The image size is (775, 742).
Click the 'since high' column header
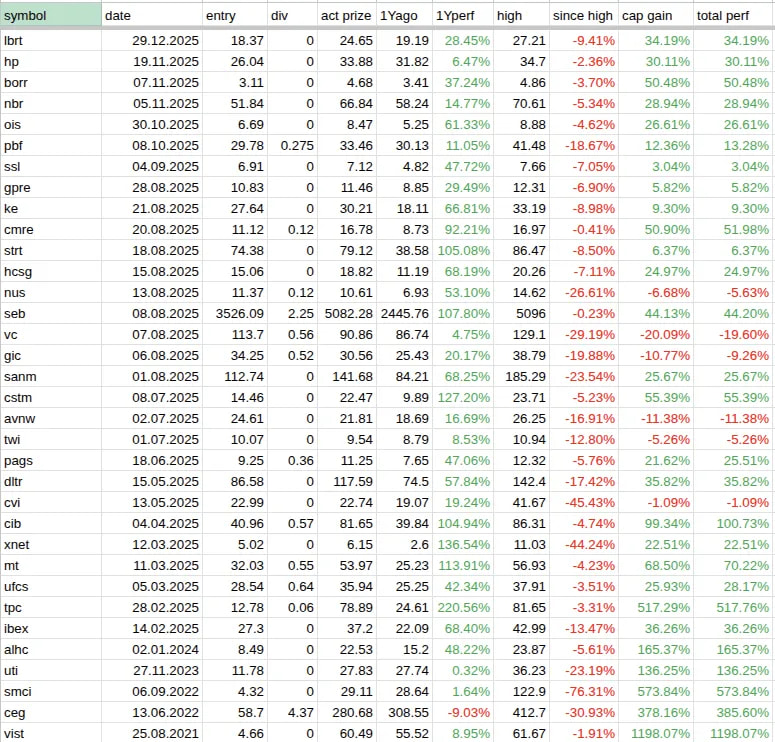(583, 15)
